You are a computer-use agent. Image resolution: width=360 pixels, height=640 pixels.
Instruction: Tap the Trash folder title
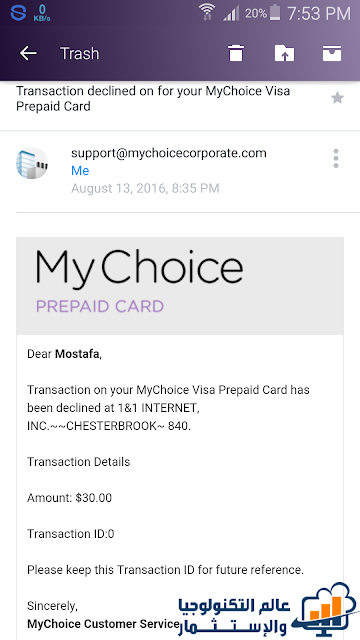80,53
